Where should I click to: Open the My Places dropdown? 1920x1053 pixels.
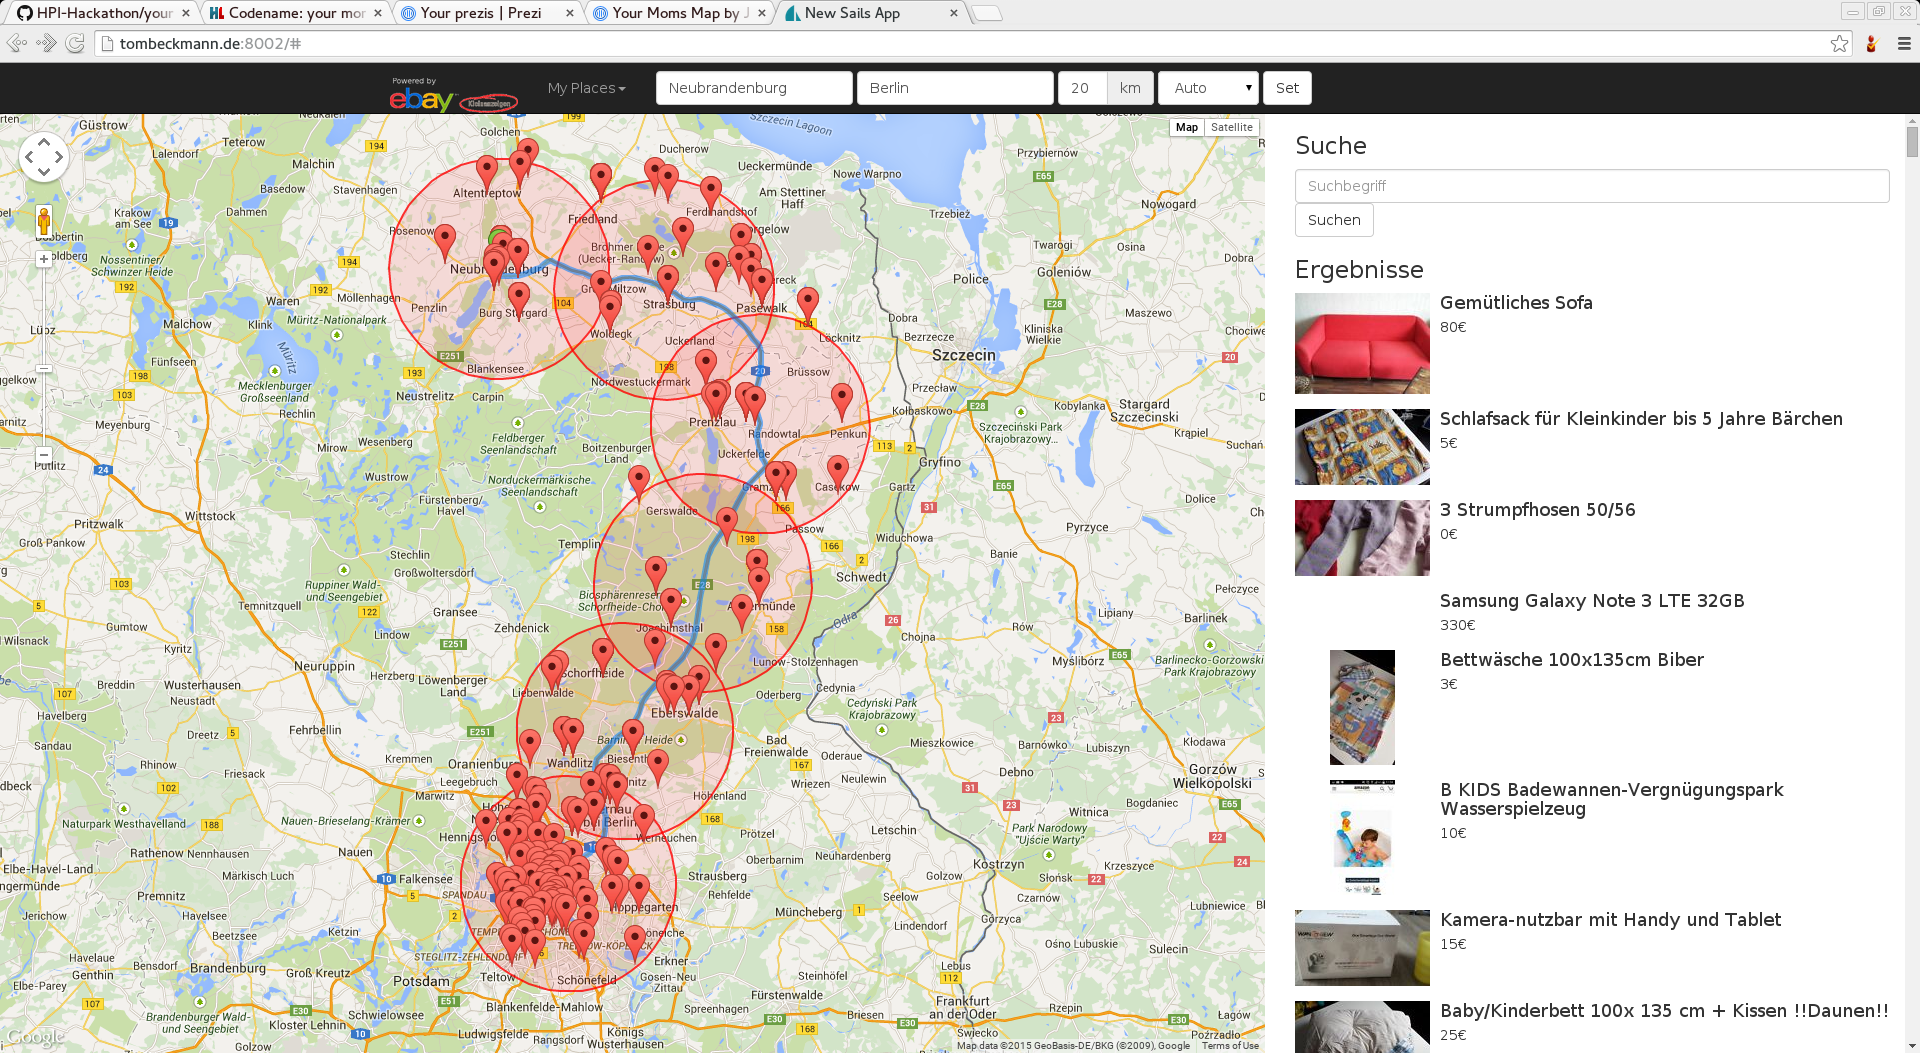click(587, 88)
